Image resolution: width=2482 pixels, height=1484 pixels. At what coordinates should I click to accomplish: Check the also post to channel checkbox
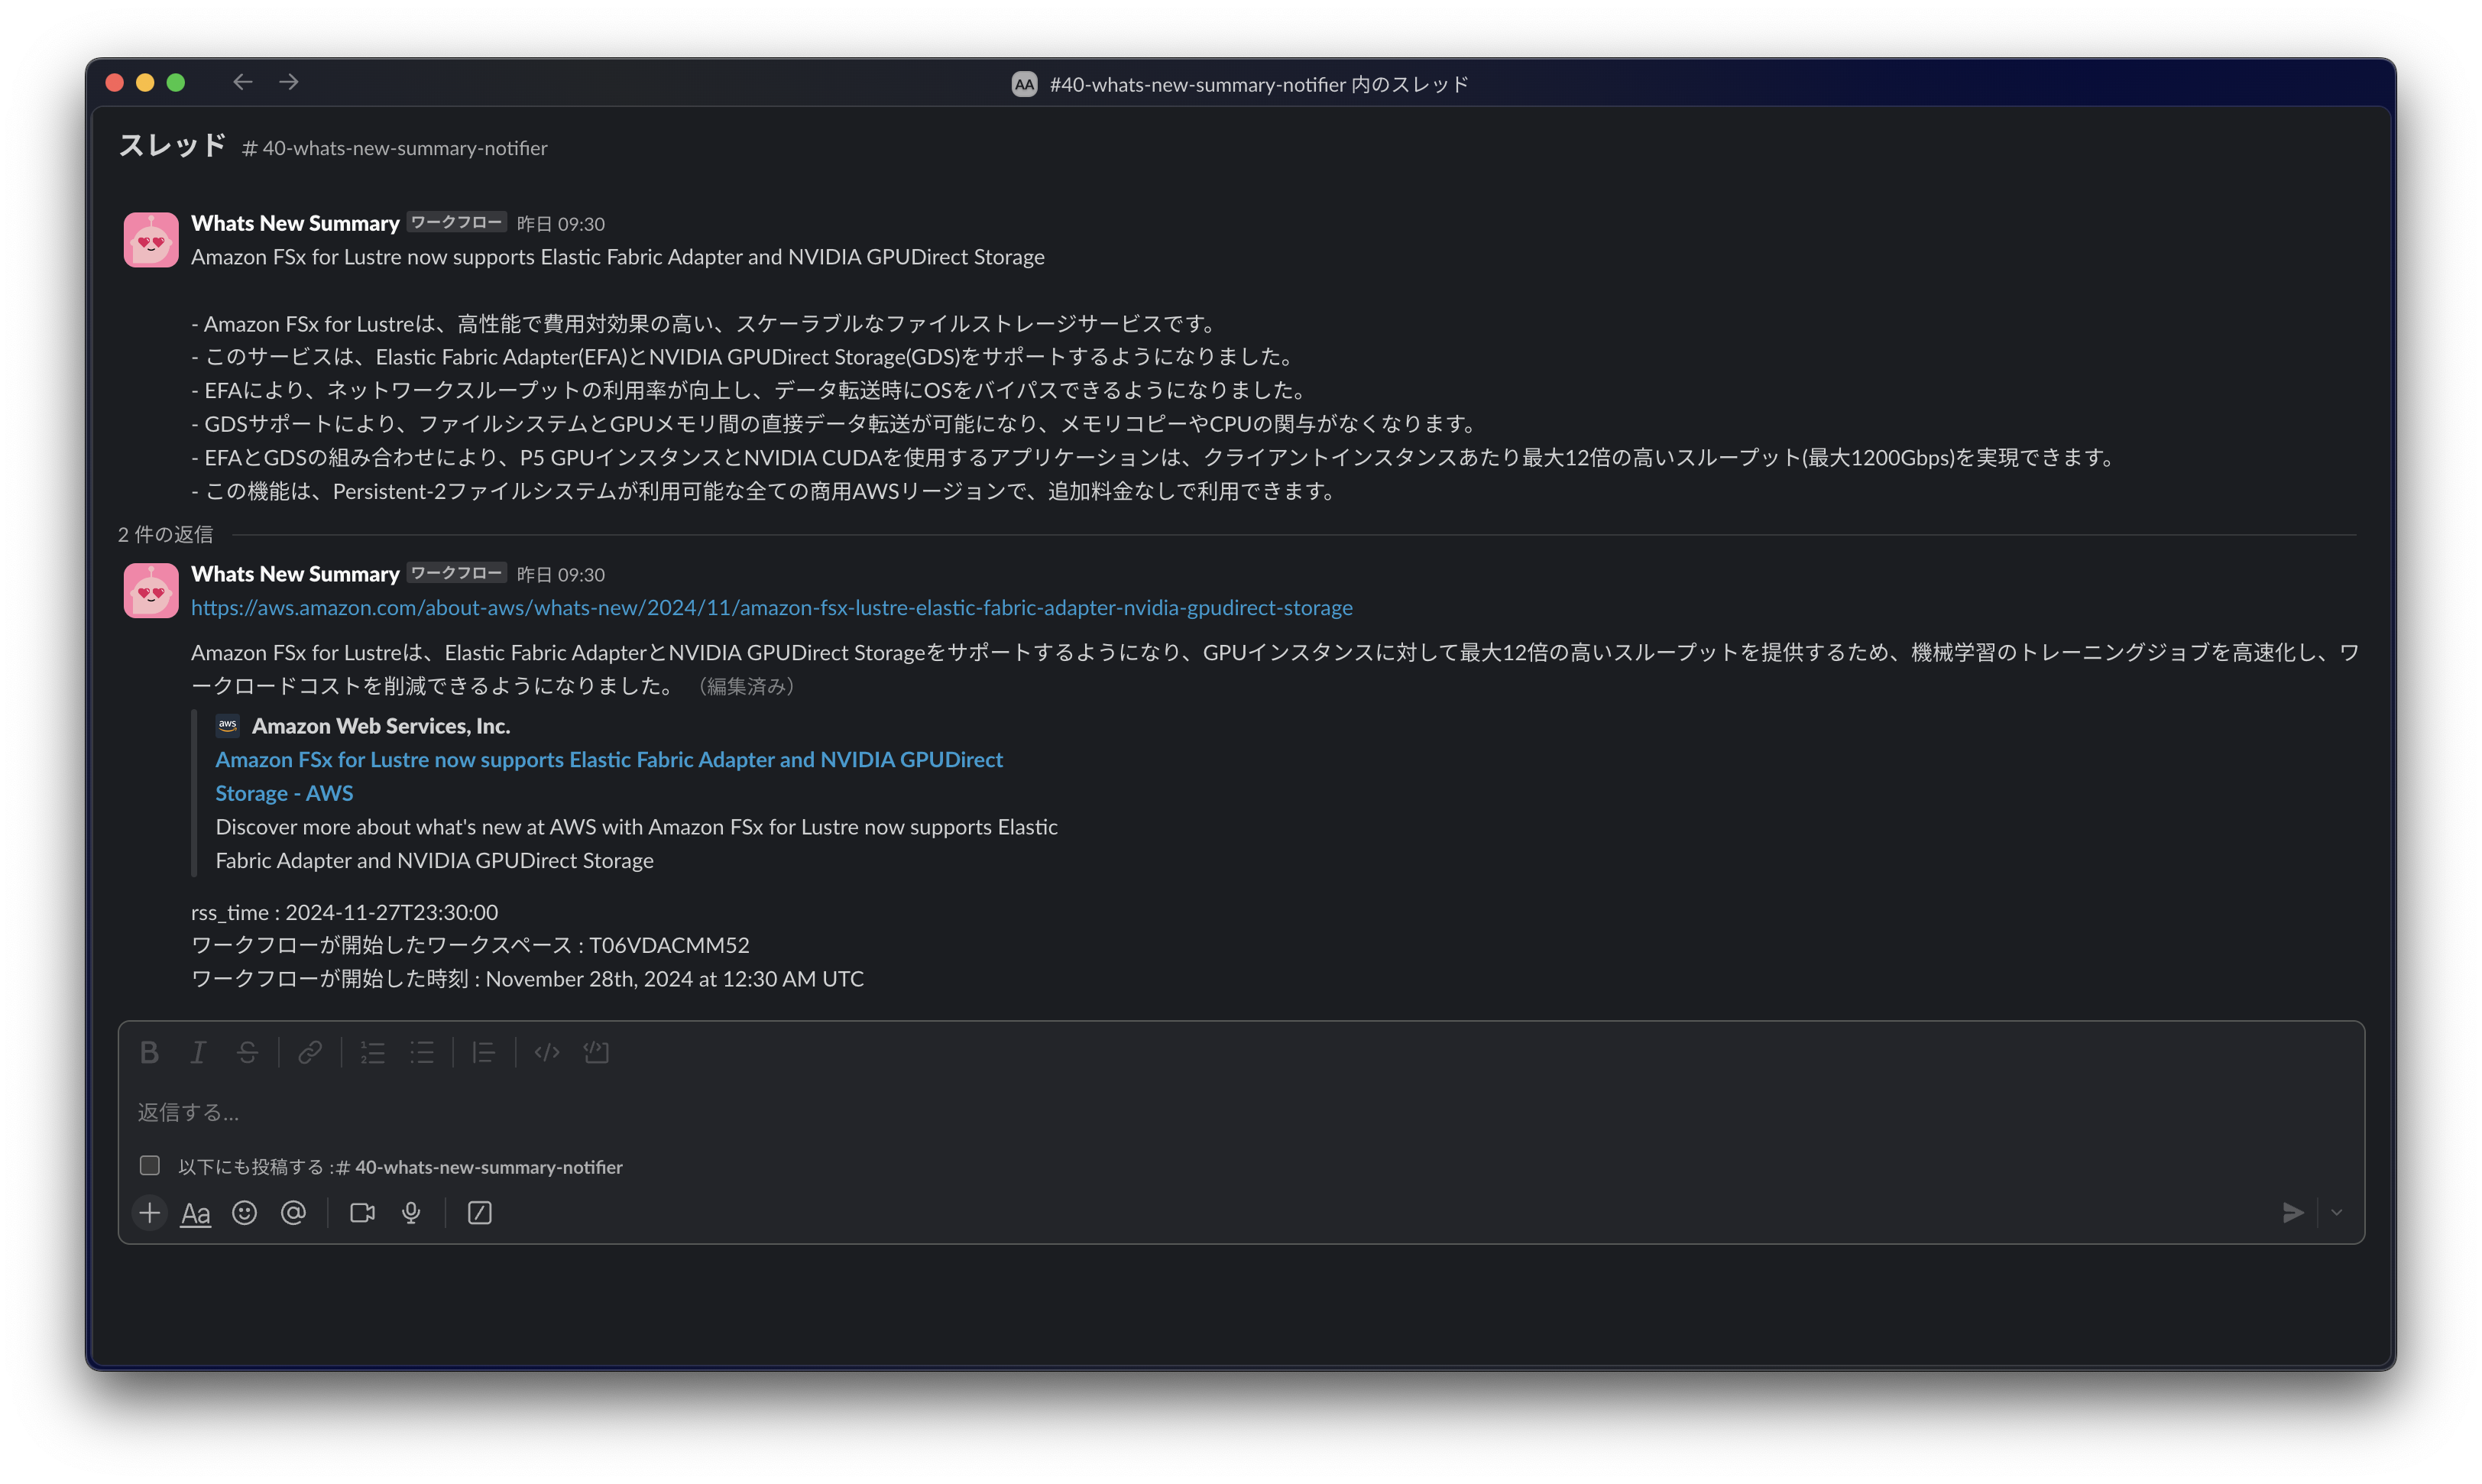click(x=150, y=1166)
